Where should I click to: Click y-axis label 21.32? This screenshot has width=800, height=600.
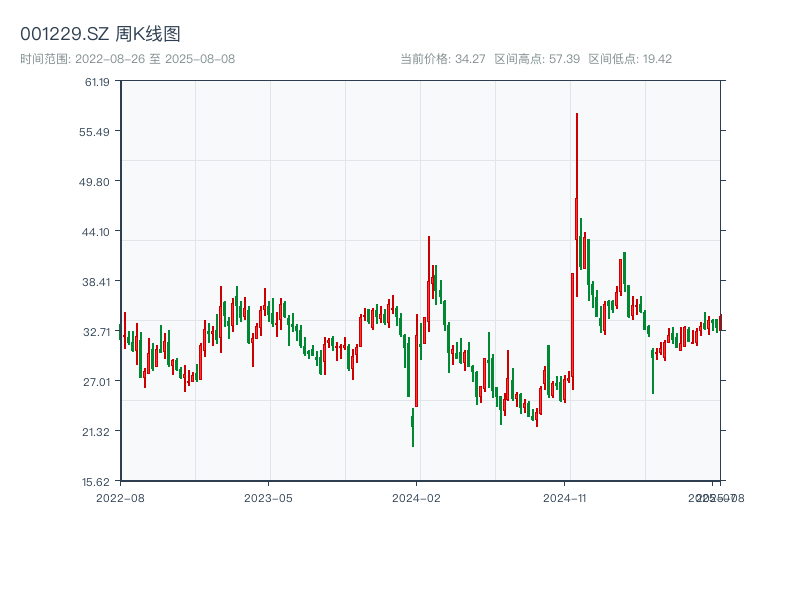(96, 432)
